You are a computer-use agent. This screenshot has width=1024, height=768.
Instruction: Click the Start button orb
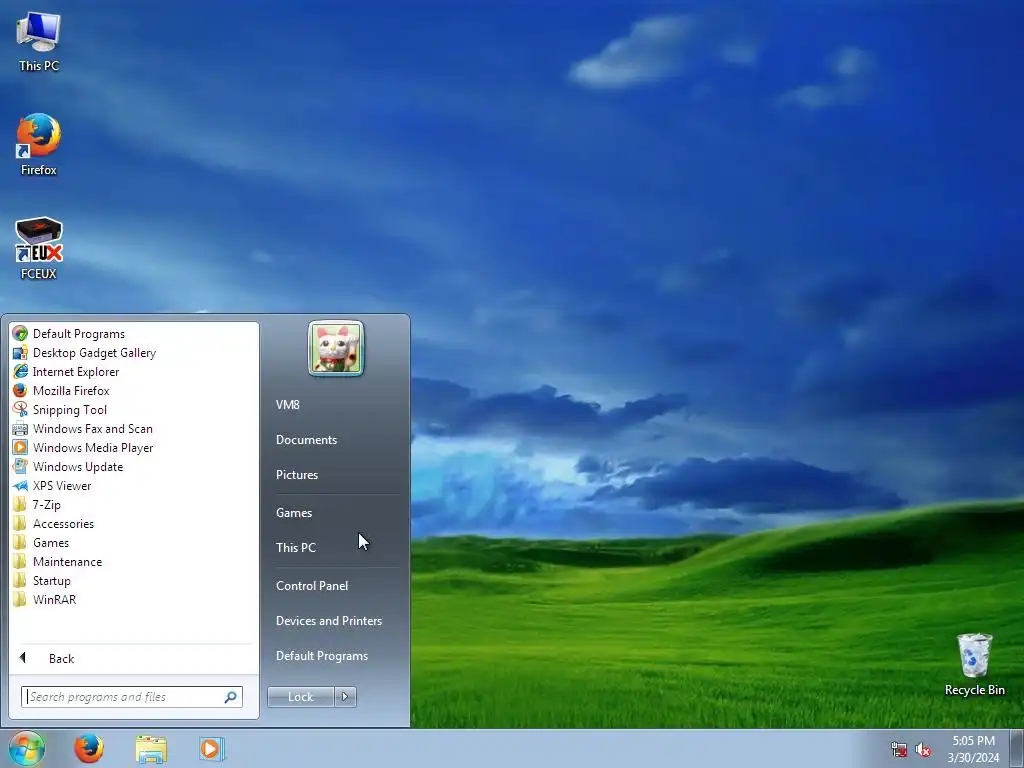coord(27,748)
